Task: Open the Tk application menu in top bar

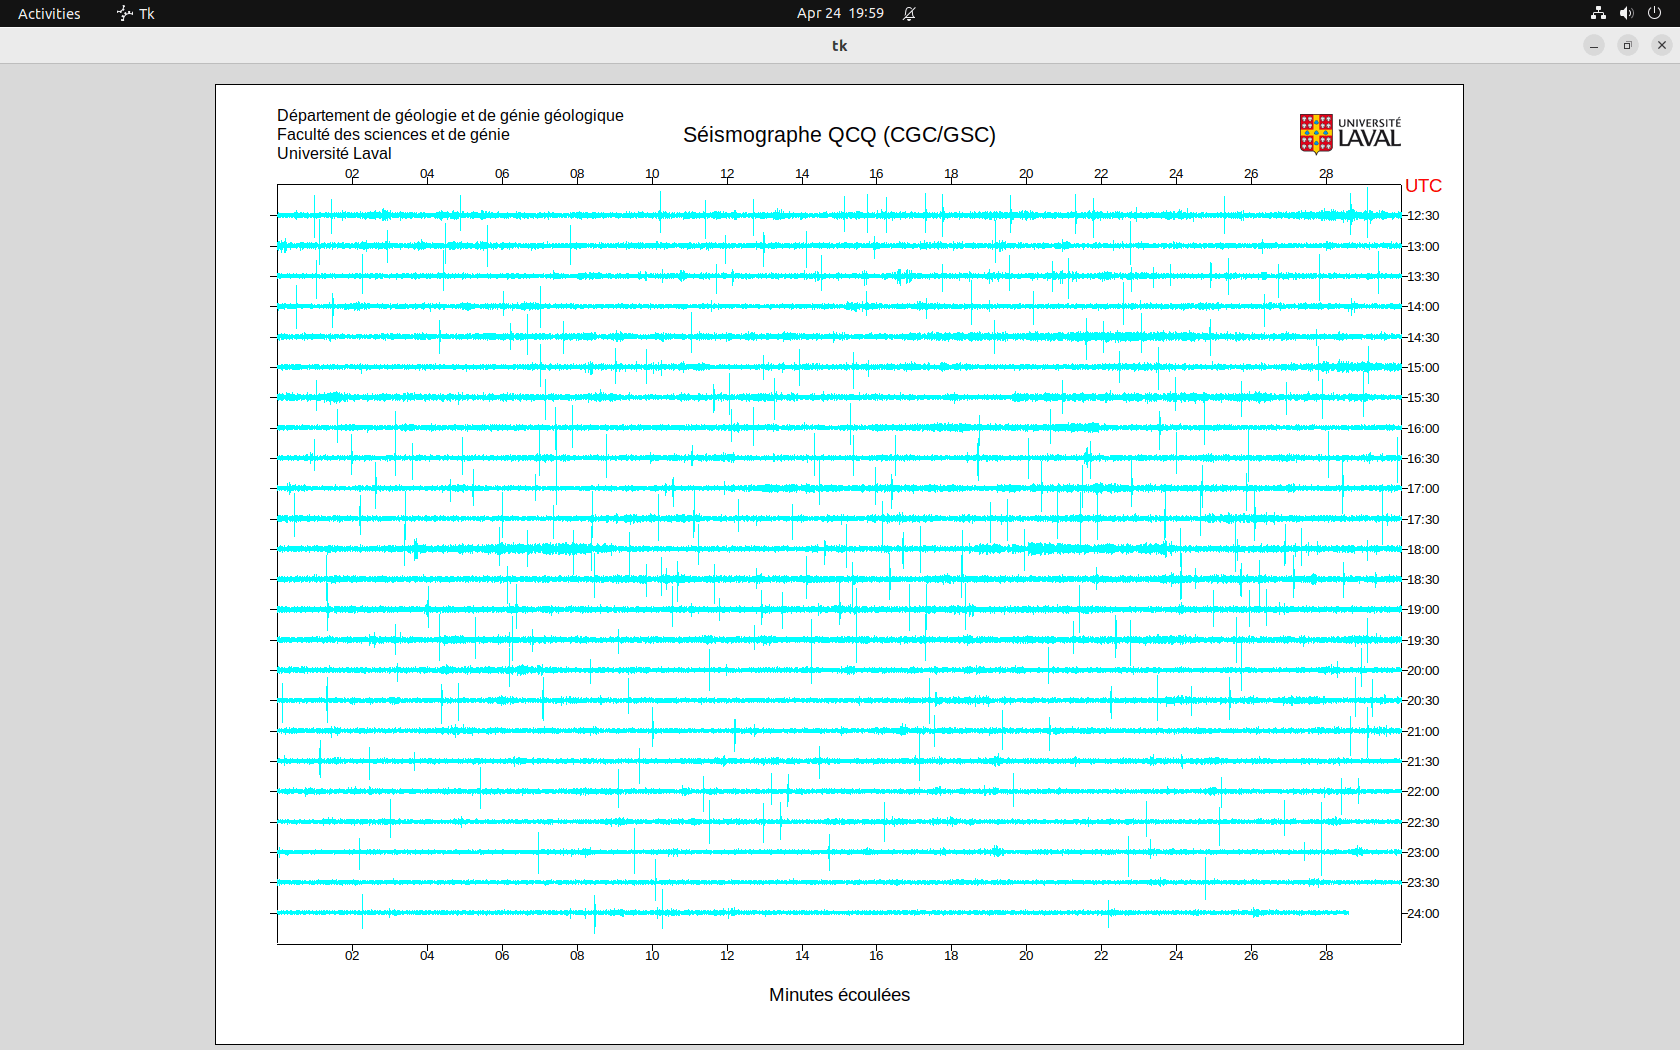Action: [x=136, y=13]
